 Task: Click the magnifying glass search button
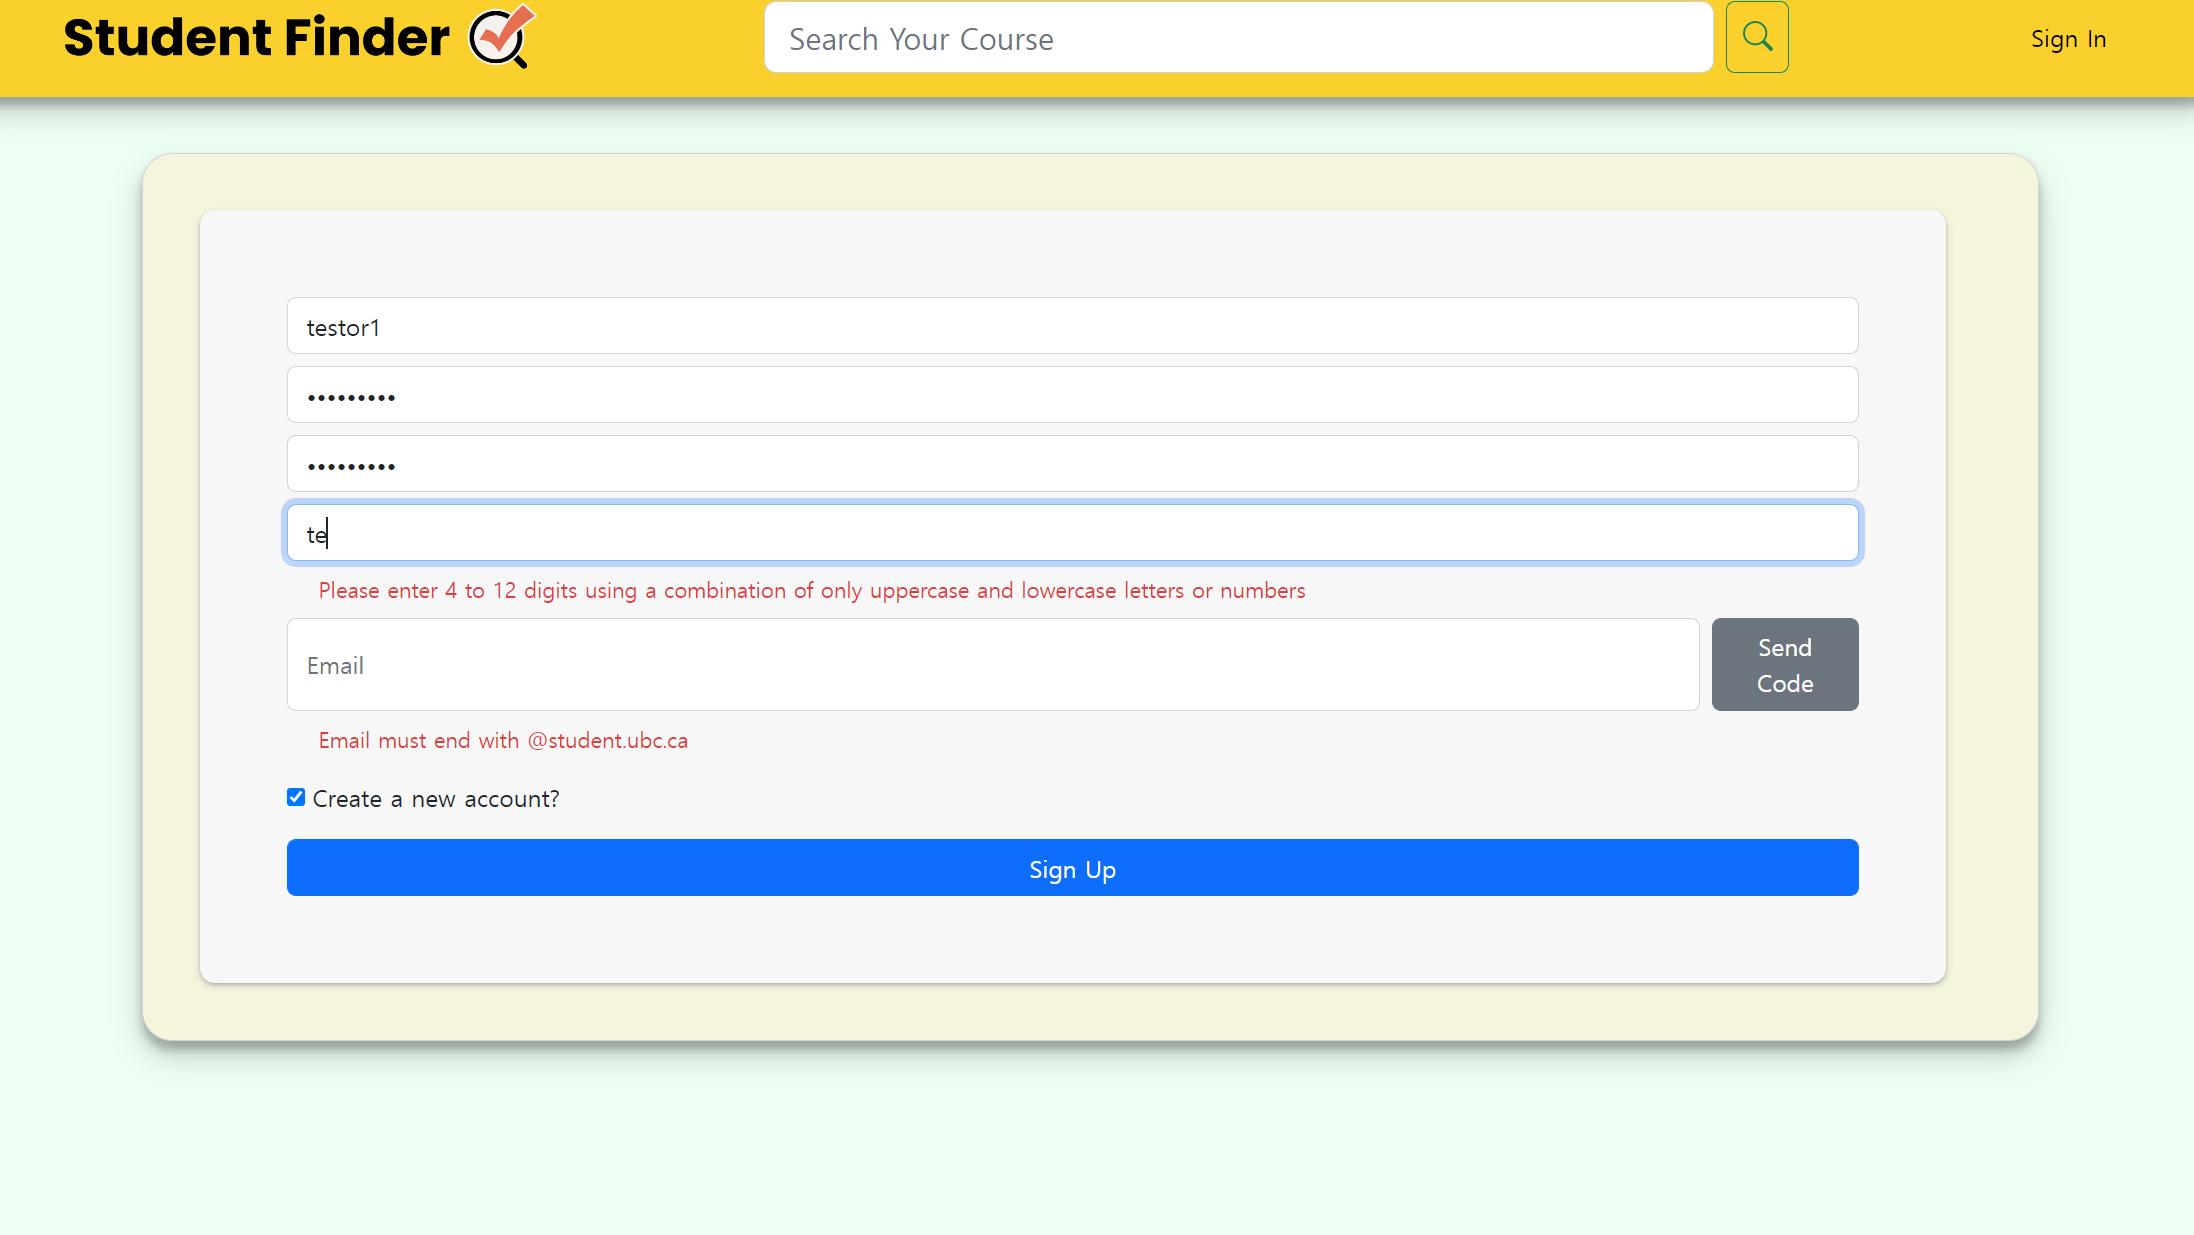pyautogui.click(x=1757, y=38)
